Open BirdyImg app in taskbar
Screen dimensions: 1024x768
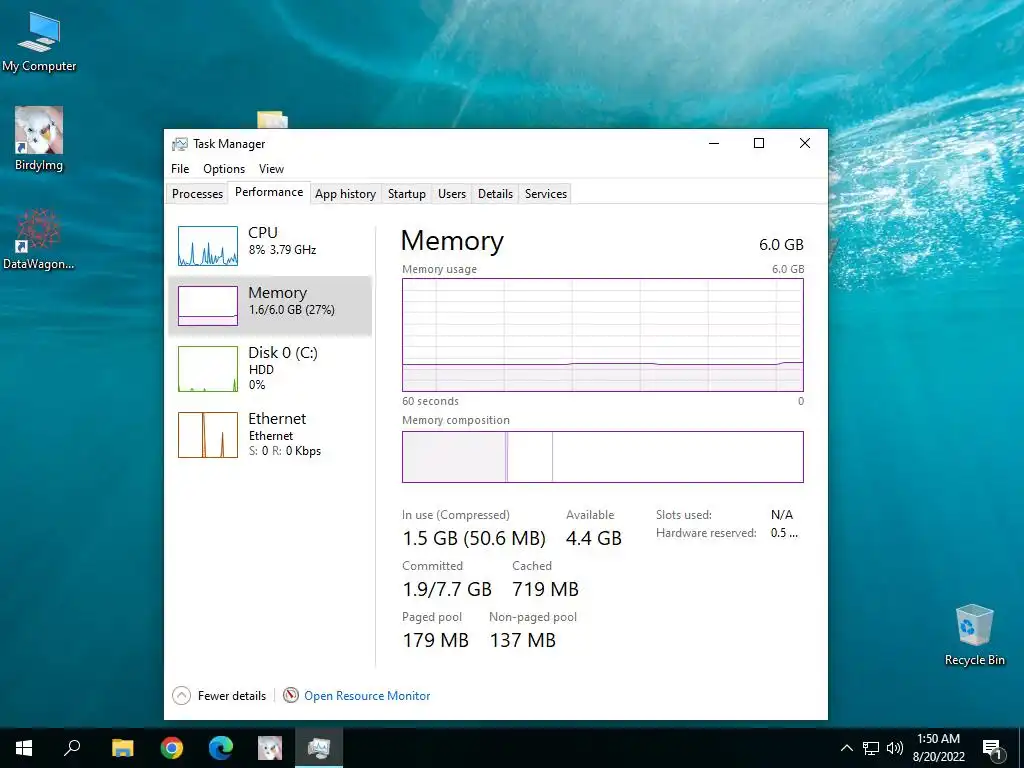click(270, 748)
